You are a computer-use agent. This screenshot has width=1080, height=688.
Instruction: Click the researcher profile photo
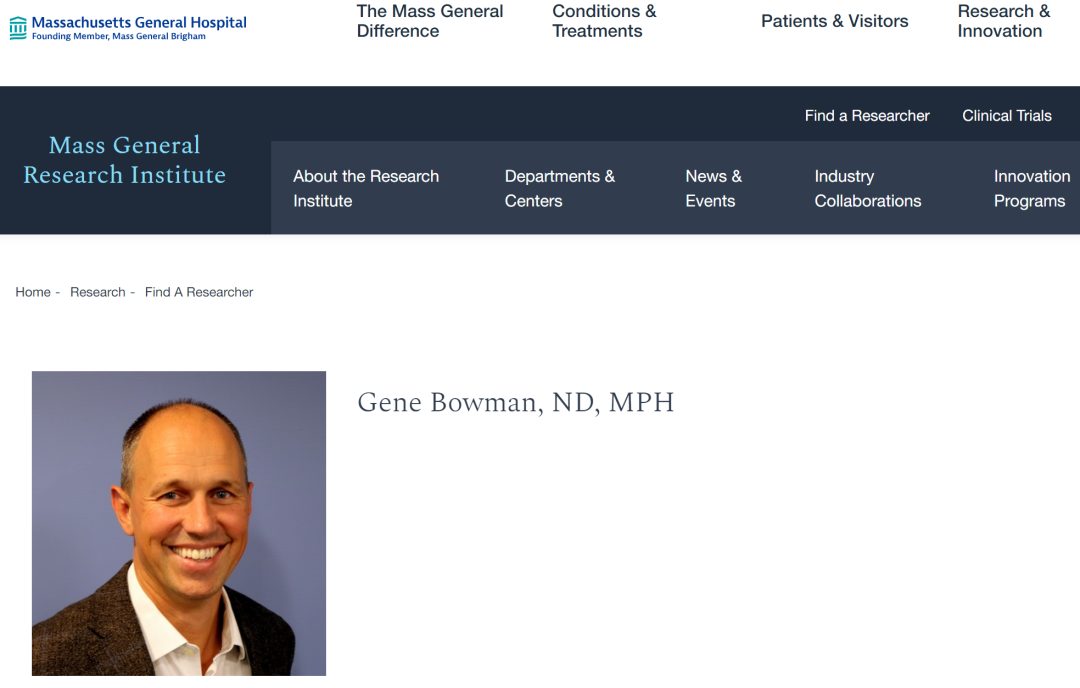point(179,523)
